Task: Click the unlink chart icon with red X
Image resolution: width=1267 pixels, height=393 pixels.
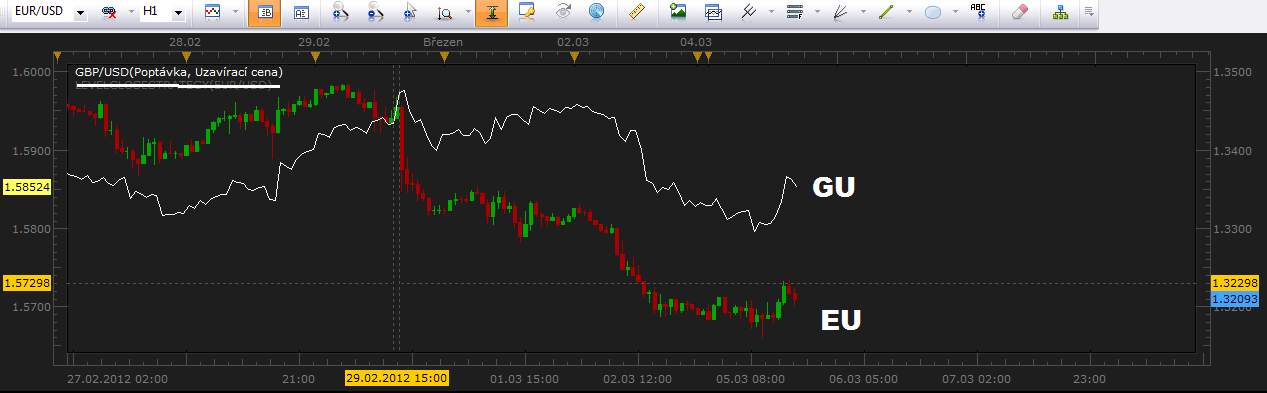Action: 108,13
